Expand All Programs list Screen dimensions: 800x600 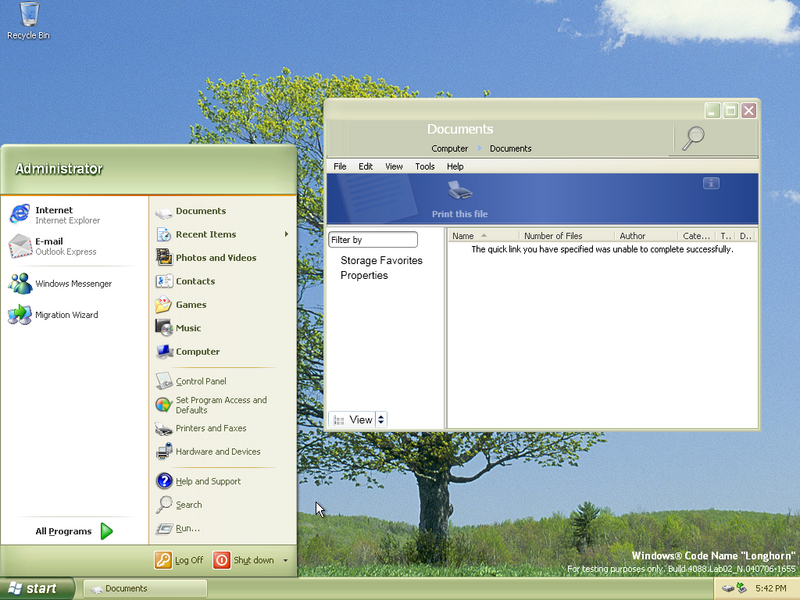point(74,531)
